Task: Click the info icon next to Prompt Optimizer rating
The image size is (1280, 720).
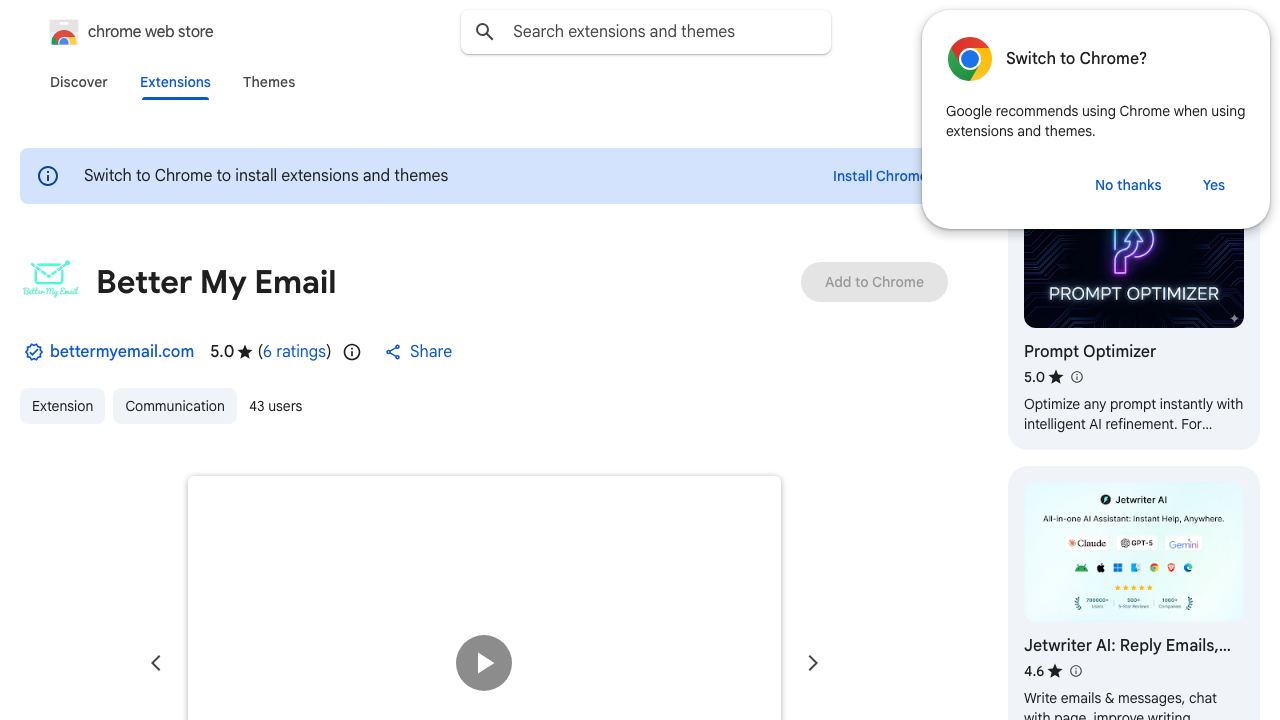Action: click(1077, 377)
